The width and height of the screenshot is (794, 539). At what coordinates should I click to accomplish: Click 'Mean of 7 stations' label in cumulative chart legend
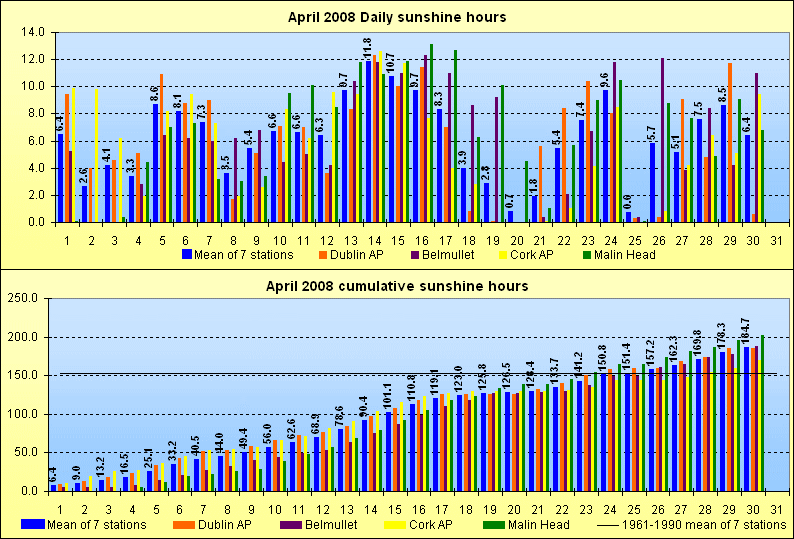click(x=97, y=525)
